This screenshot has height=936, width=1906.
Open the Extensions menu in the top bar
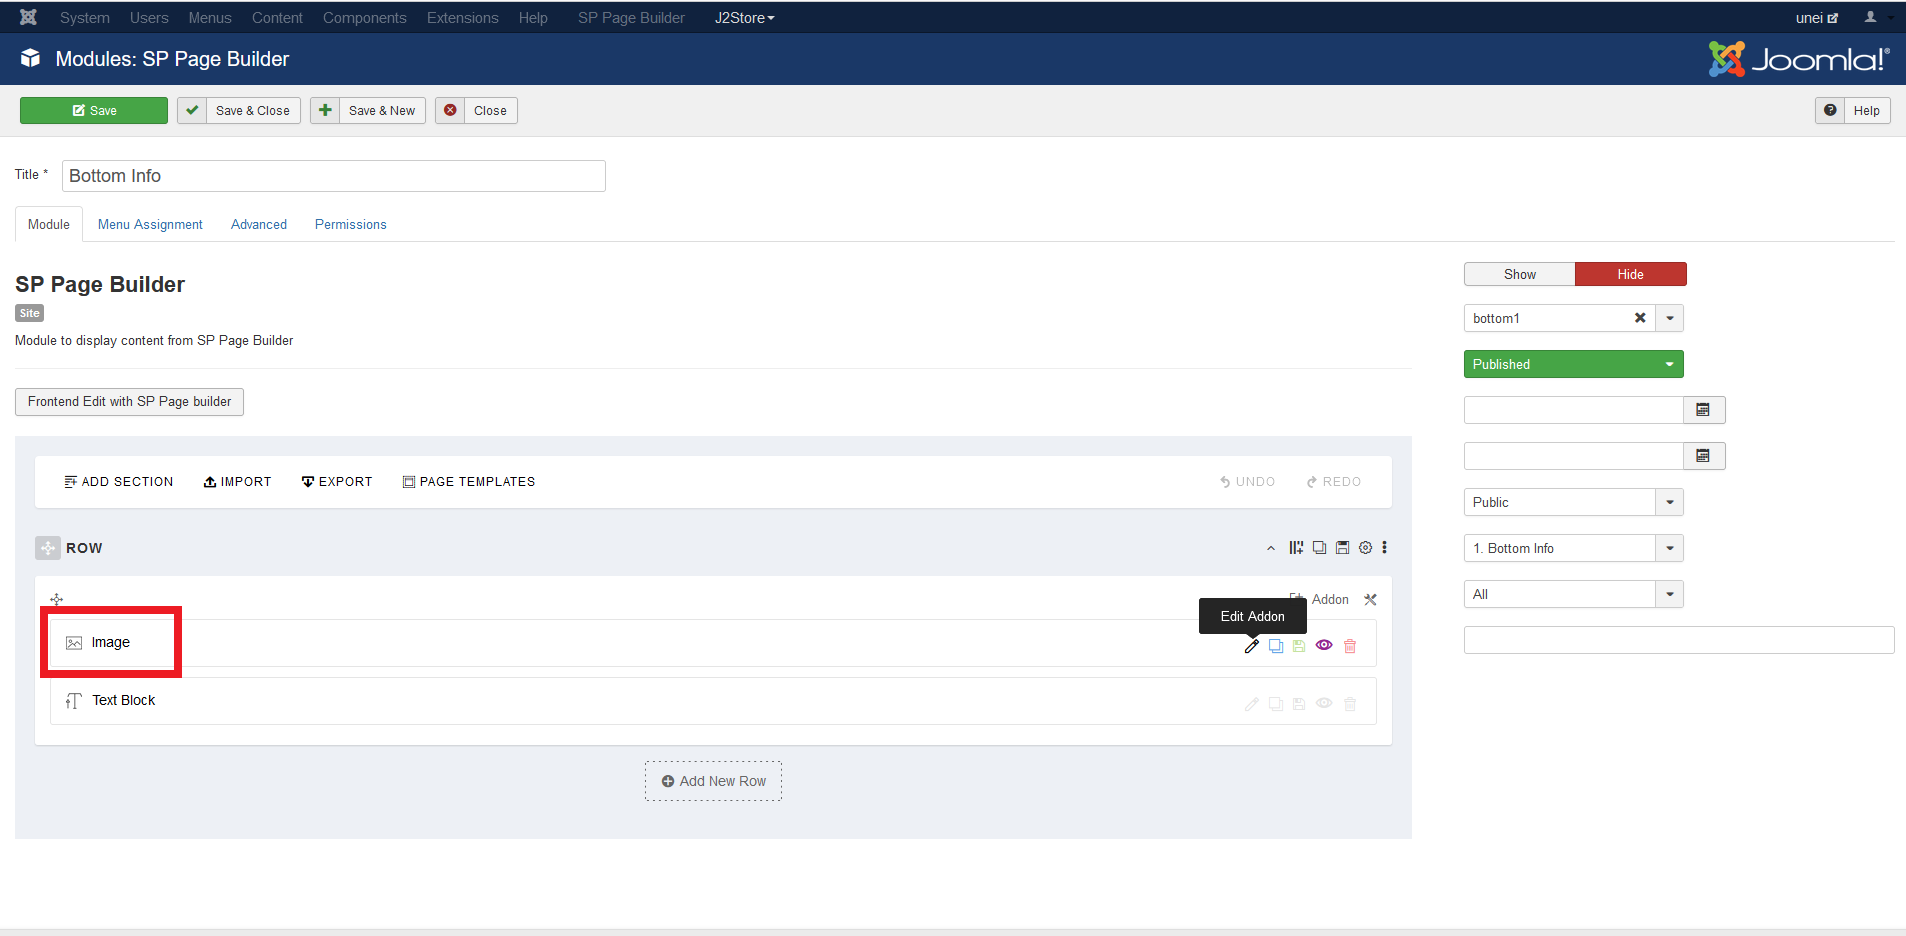click(462, 18)
